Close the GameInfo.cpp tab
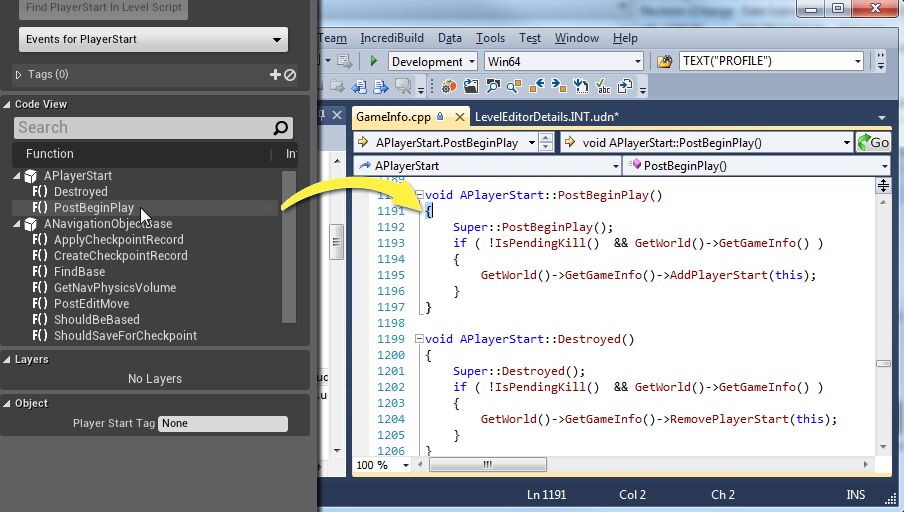 coord(459,117)
